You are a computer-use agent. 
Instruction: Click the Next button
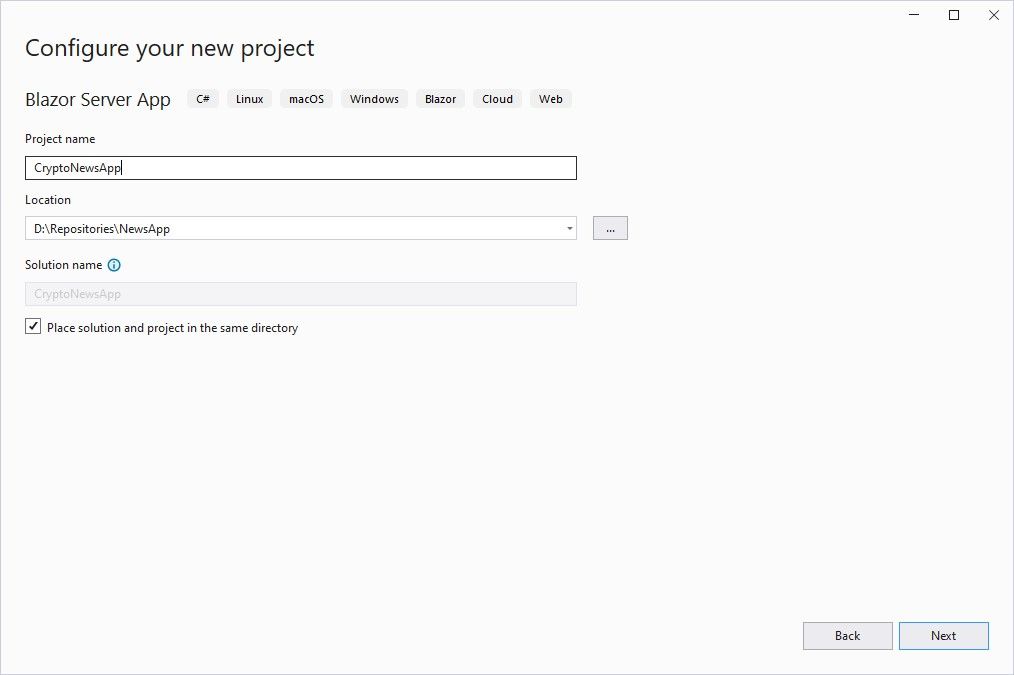[943, 635]
